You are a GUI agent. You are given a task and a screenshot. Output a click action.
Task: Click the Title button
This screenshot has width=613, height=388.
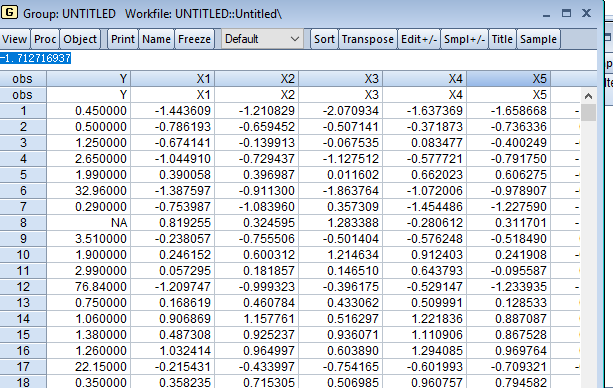(502, 39)
